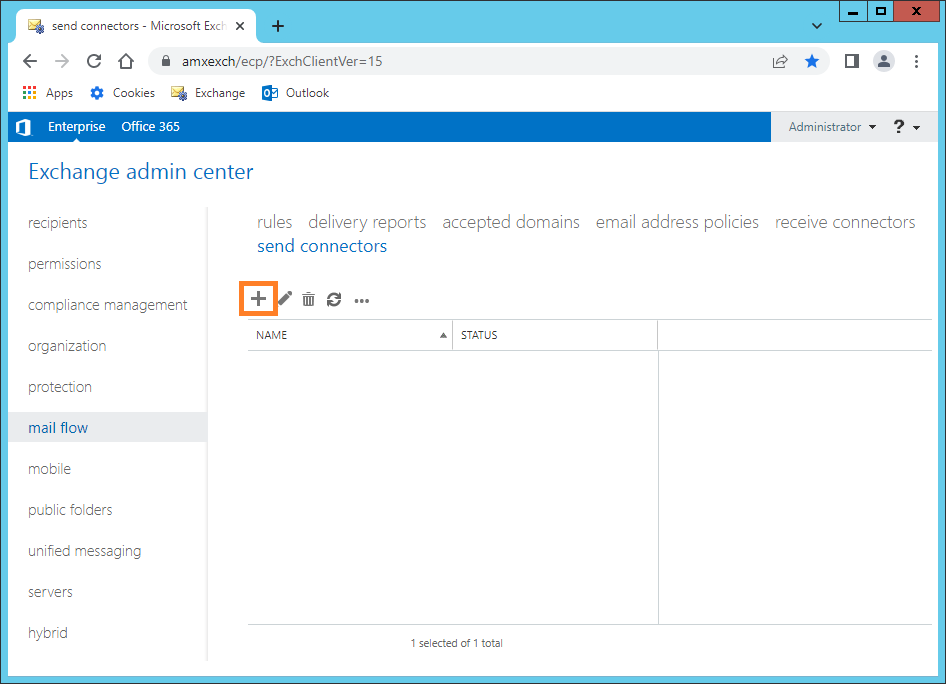Image resolution: width=946 pixels, height=684 pixels.
Task: Reload the page in the browser
Action: coord(94,61)
